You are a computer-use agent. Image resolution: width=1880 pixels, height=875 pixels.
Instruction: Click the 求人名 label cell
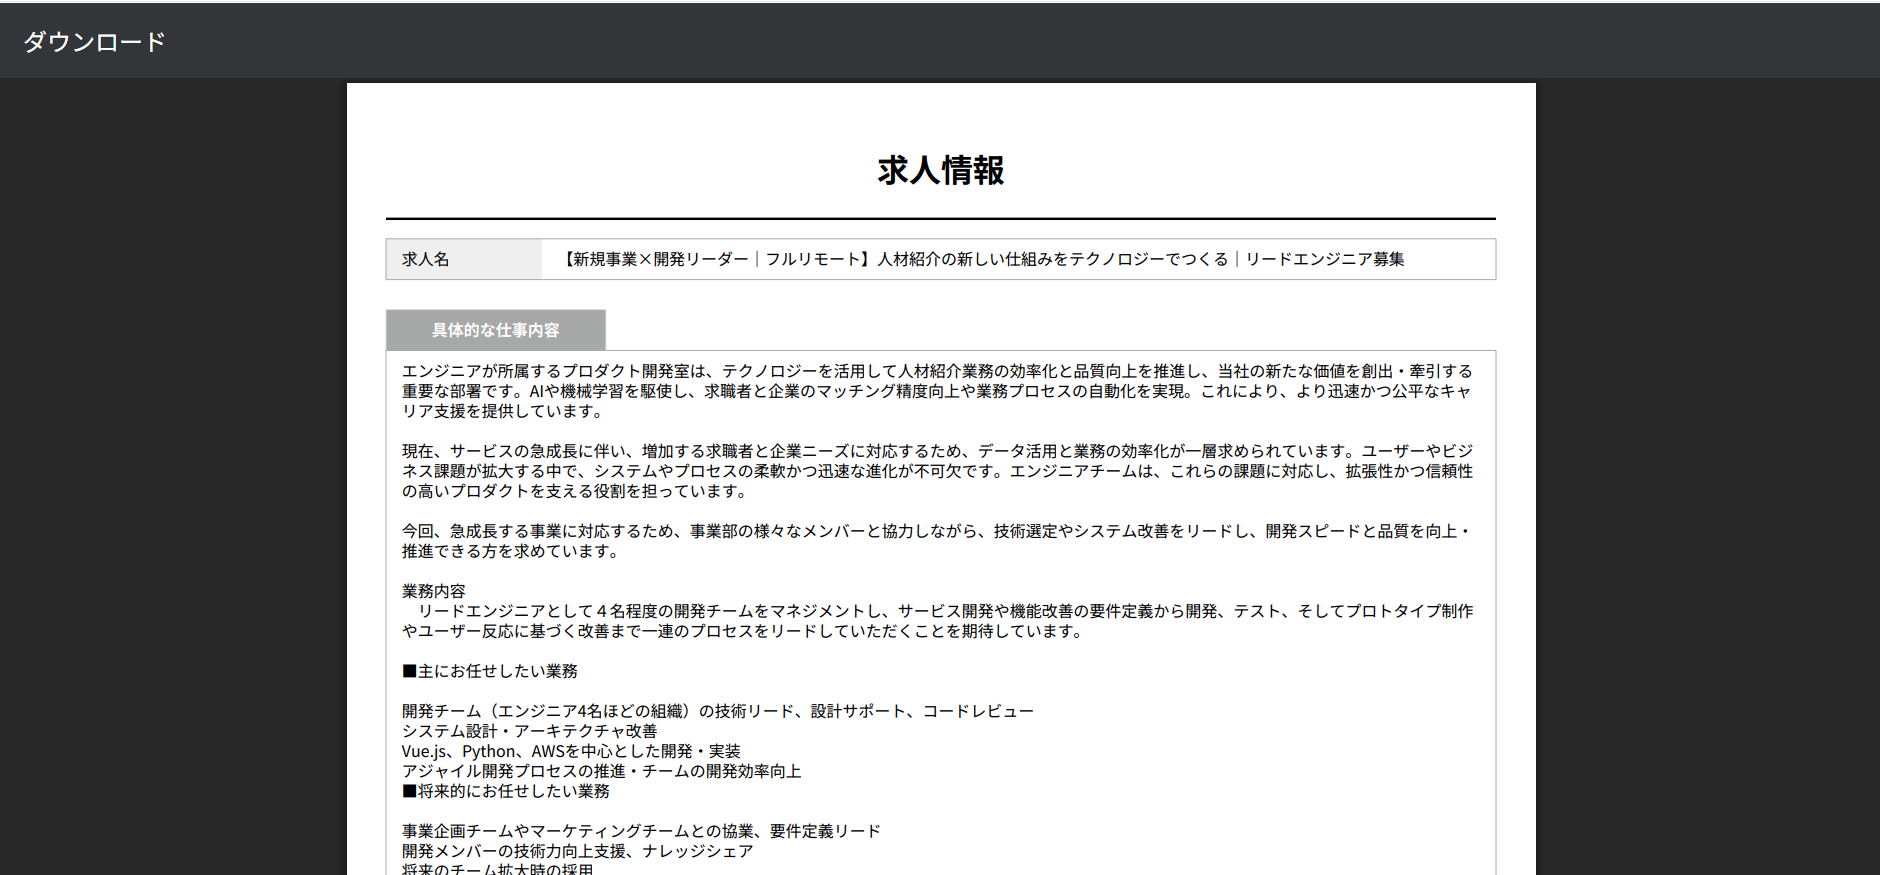(464, 259)
